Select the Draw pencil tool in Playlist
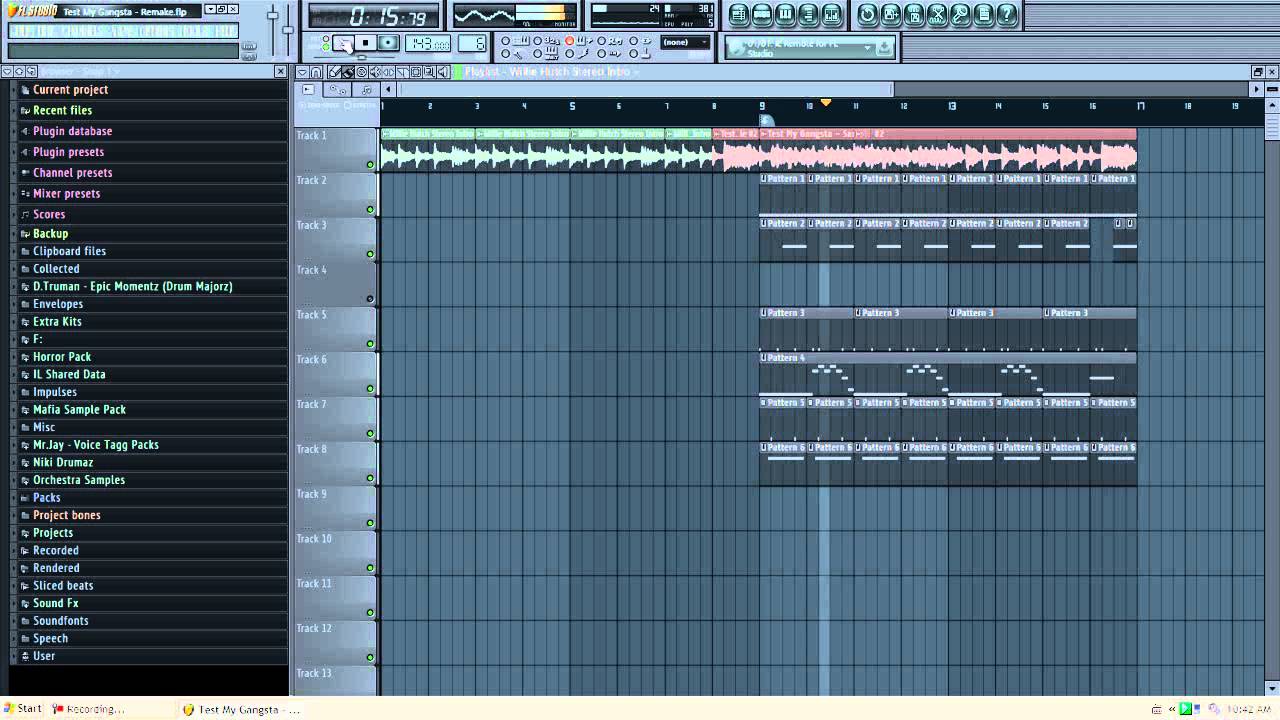The height and width of the screenshot is (720, 1280). click(x=334, y=72)
